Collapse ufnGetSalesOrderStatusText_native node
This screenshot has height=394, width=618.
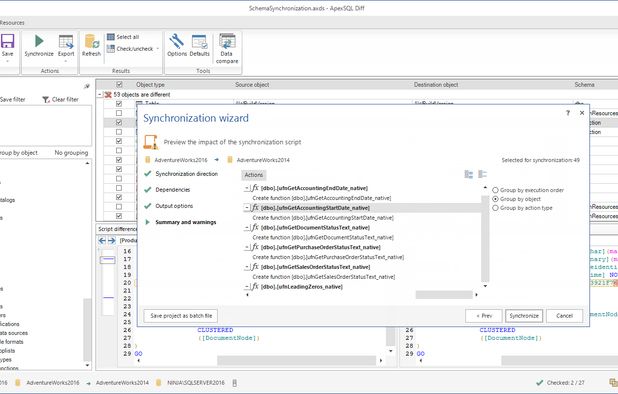tap(247, 267)
